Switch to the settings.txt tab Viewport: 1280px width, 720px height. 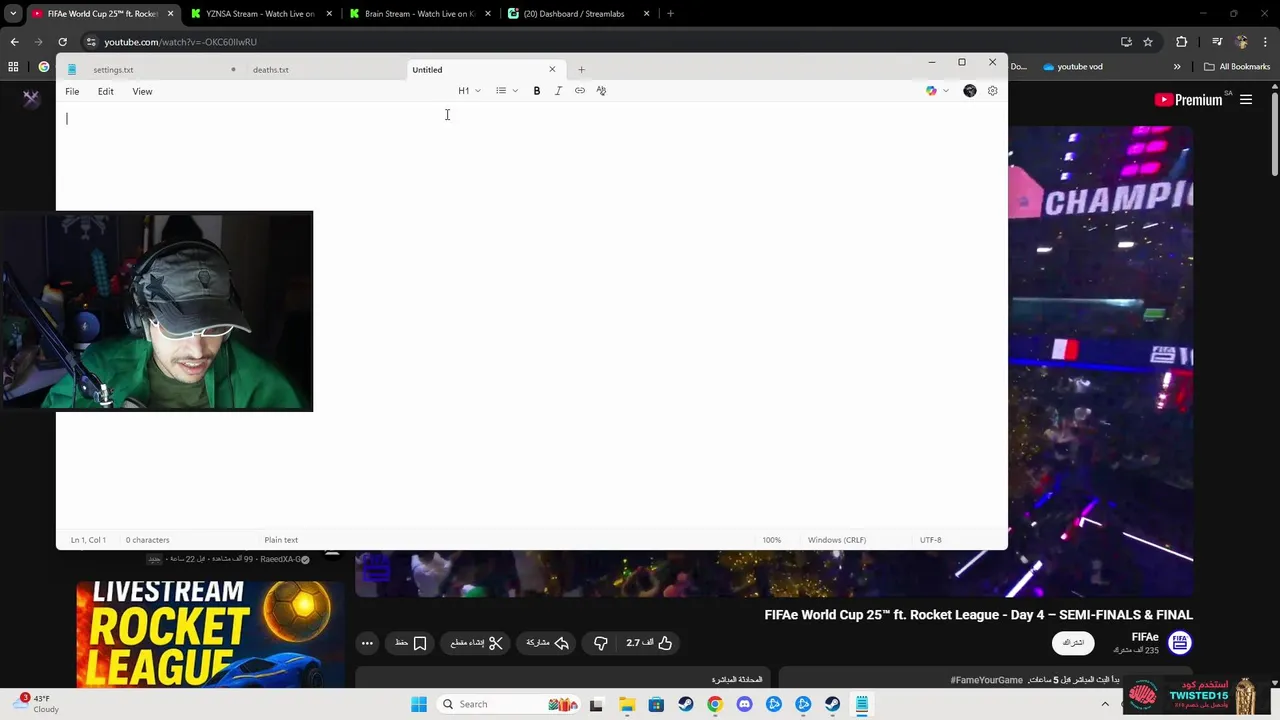click(150, 70)
